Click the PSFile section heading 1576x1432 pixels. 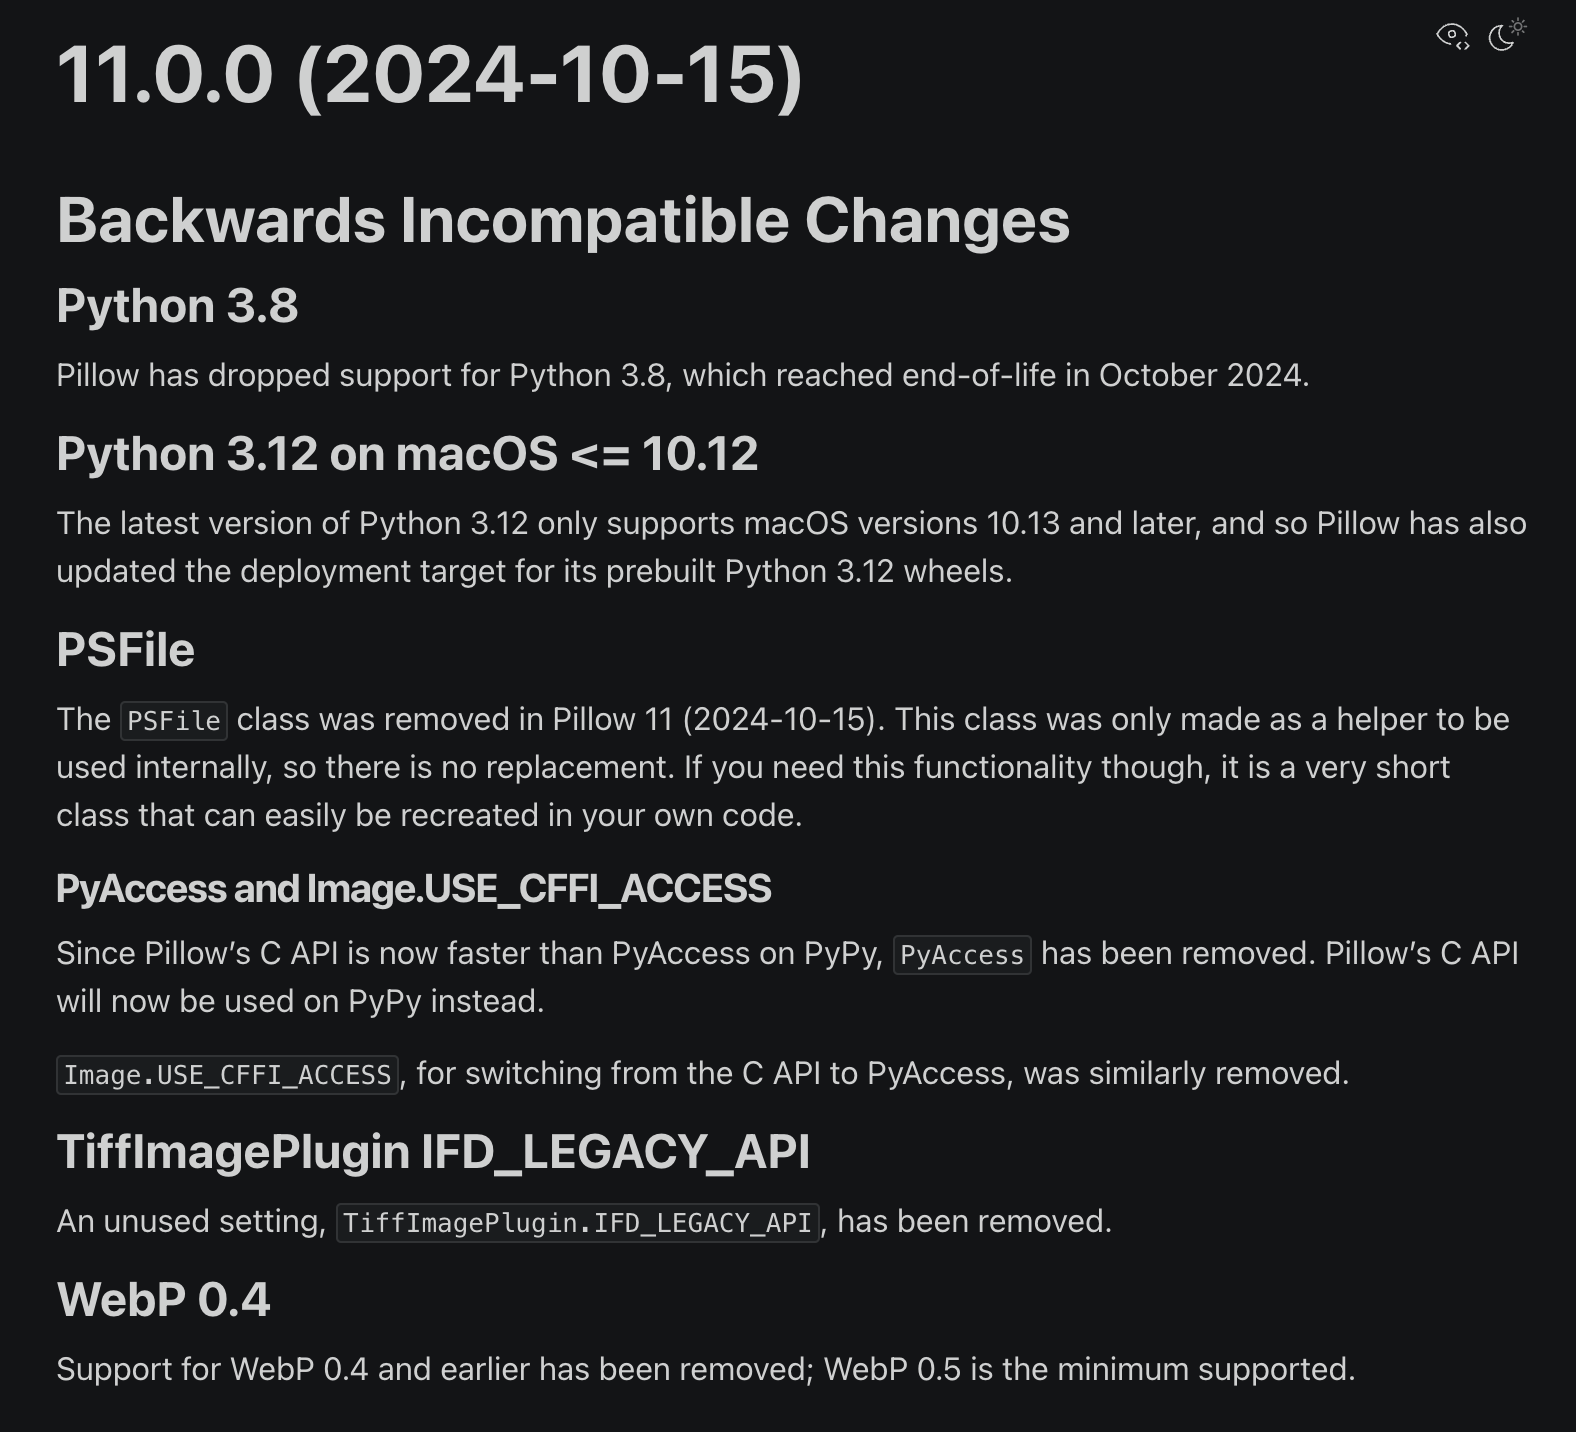click(126, 650)
